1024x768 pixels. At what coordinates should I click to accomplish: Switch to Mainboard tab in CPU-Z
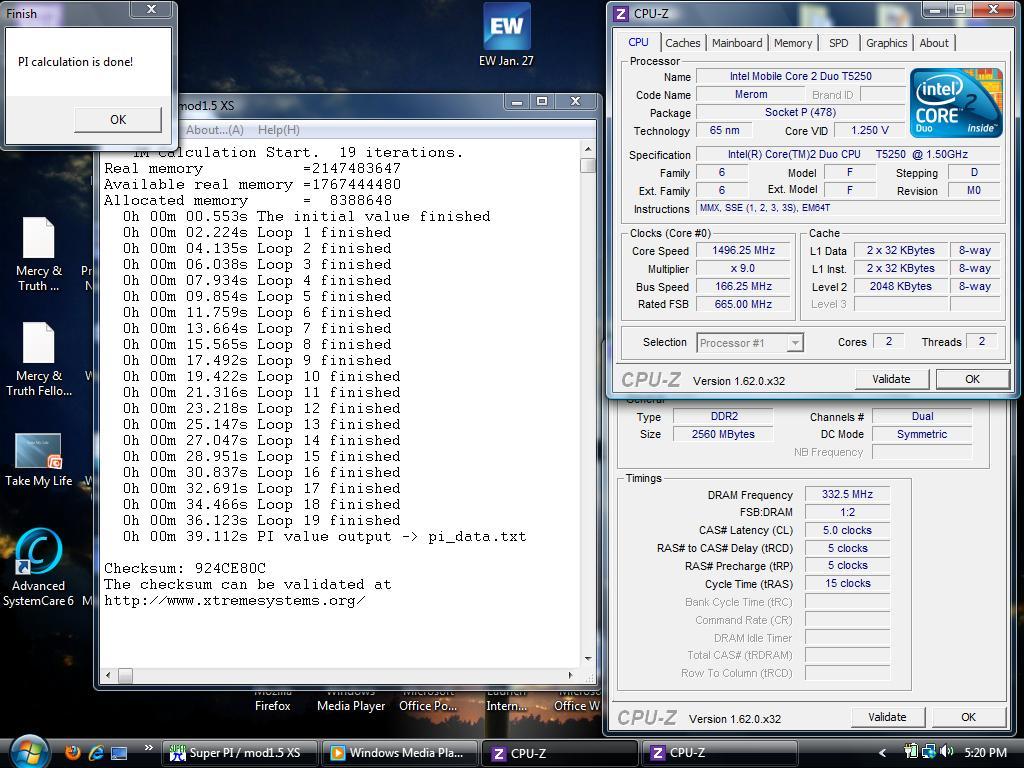point(737,43)
